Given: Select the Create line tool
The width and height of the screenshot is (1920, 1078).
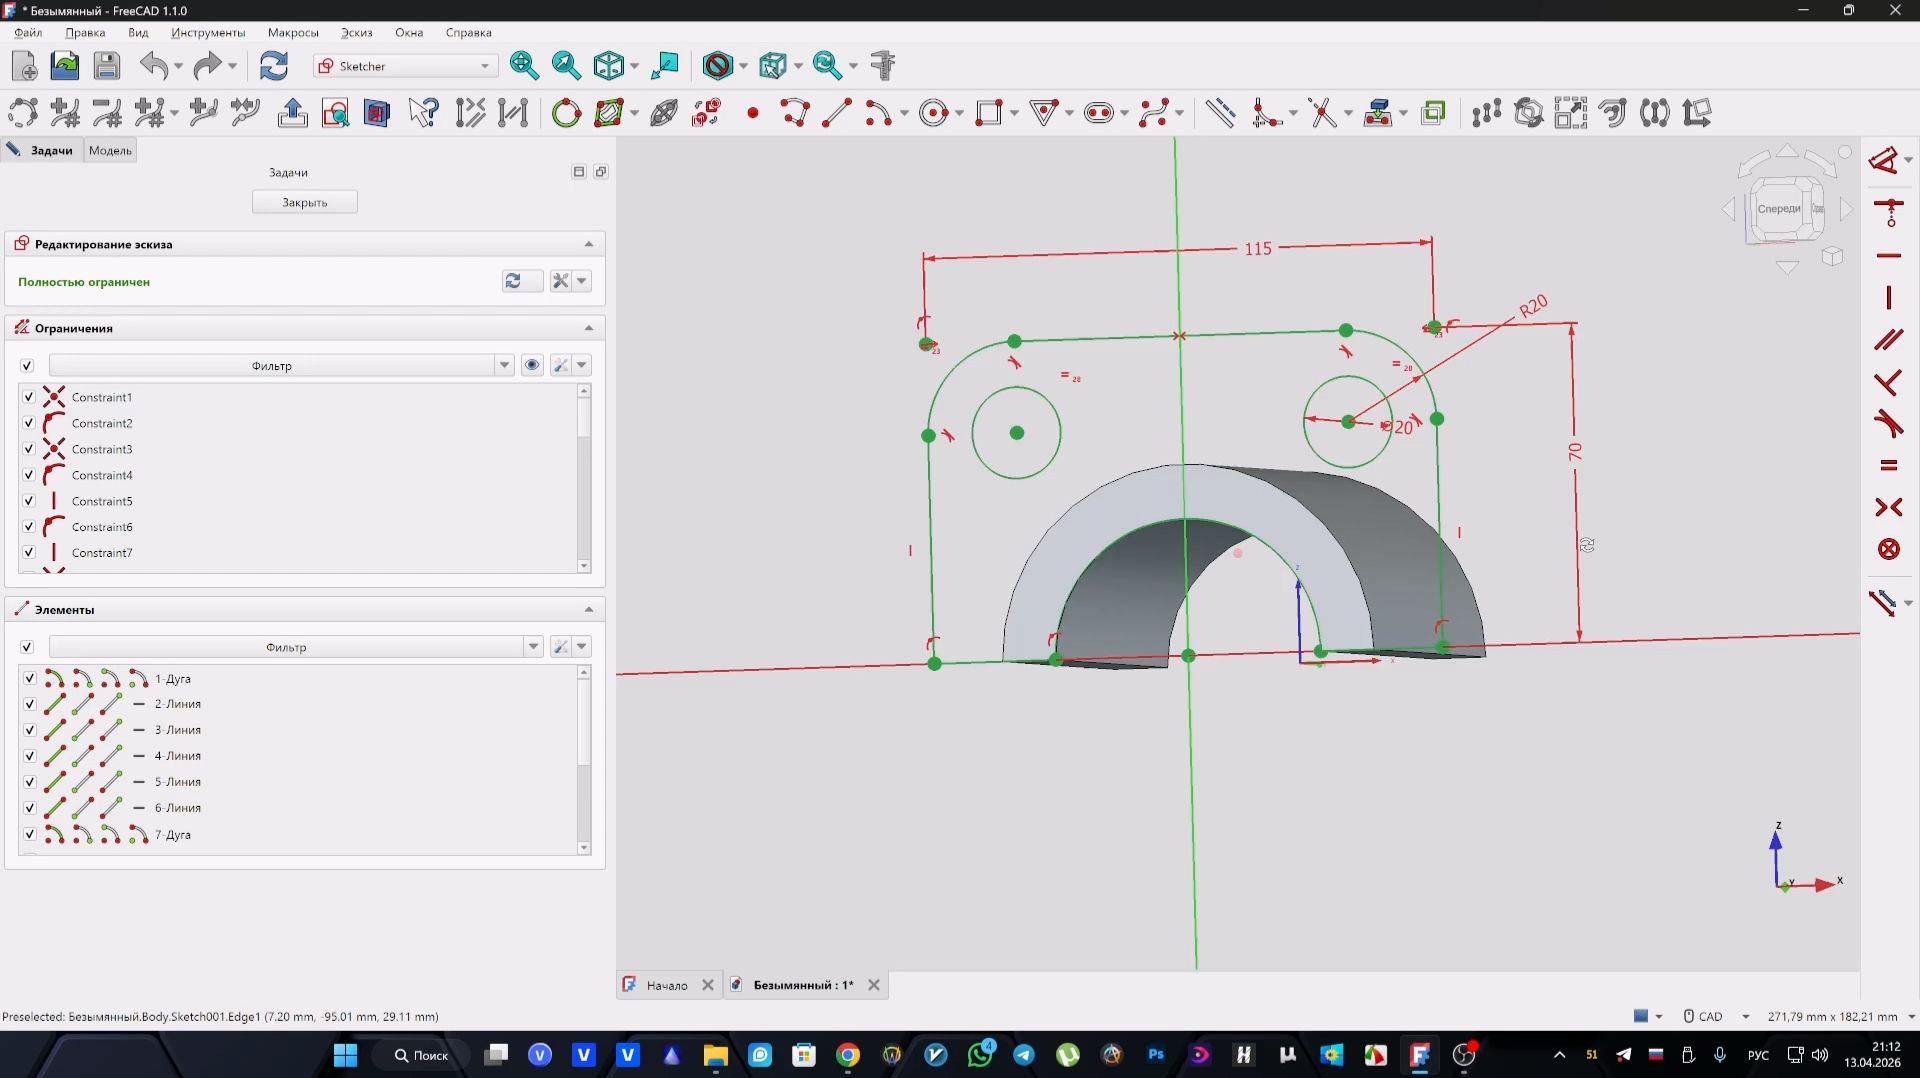Looking at the screenshot, I should point(837,113).
